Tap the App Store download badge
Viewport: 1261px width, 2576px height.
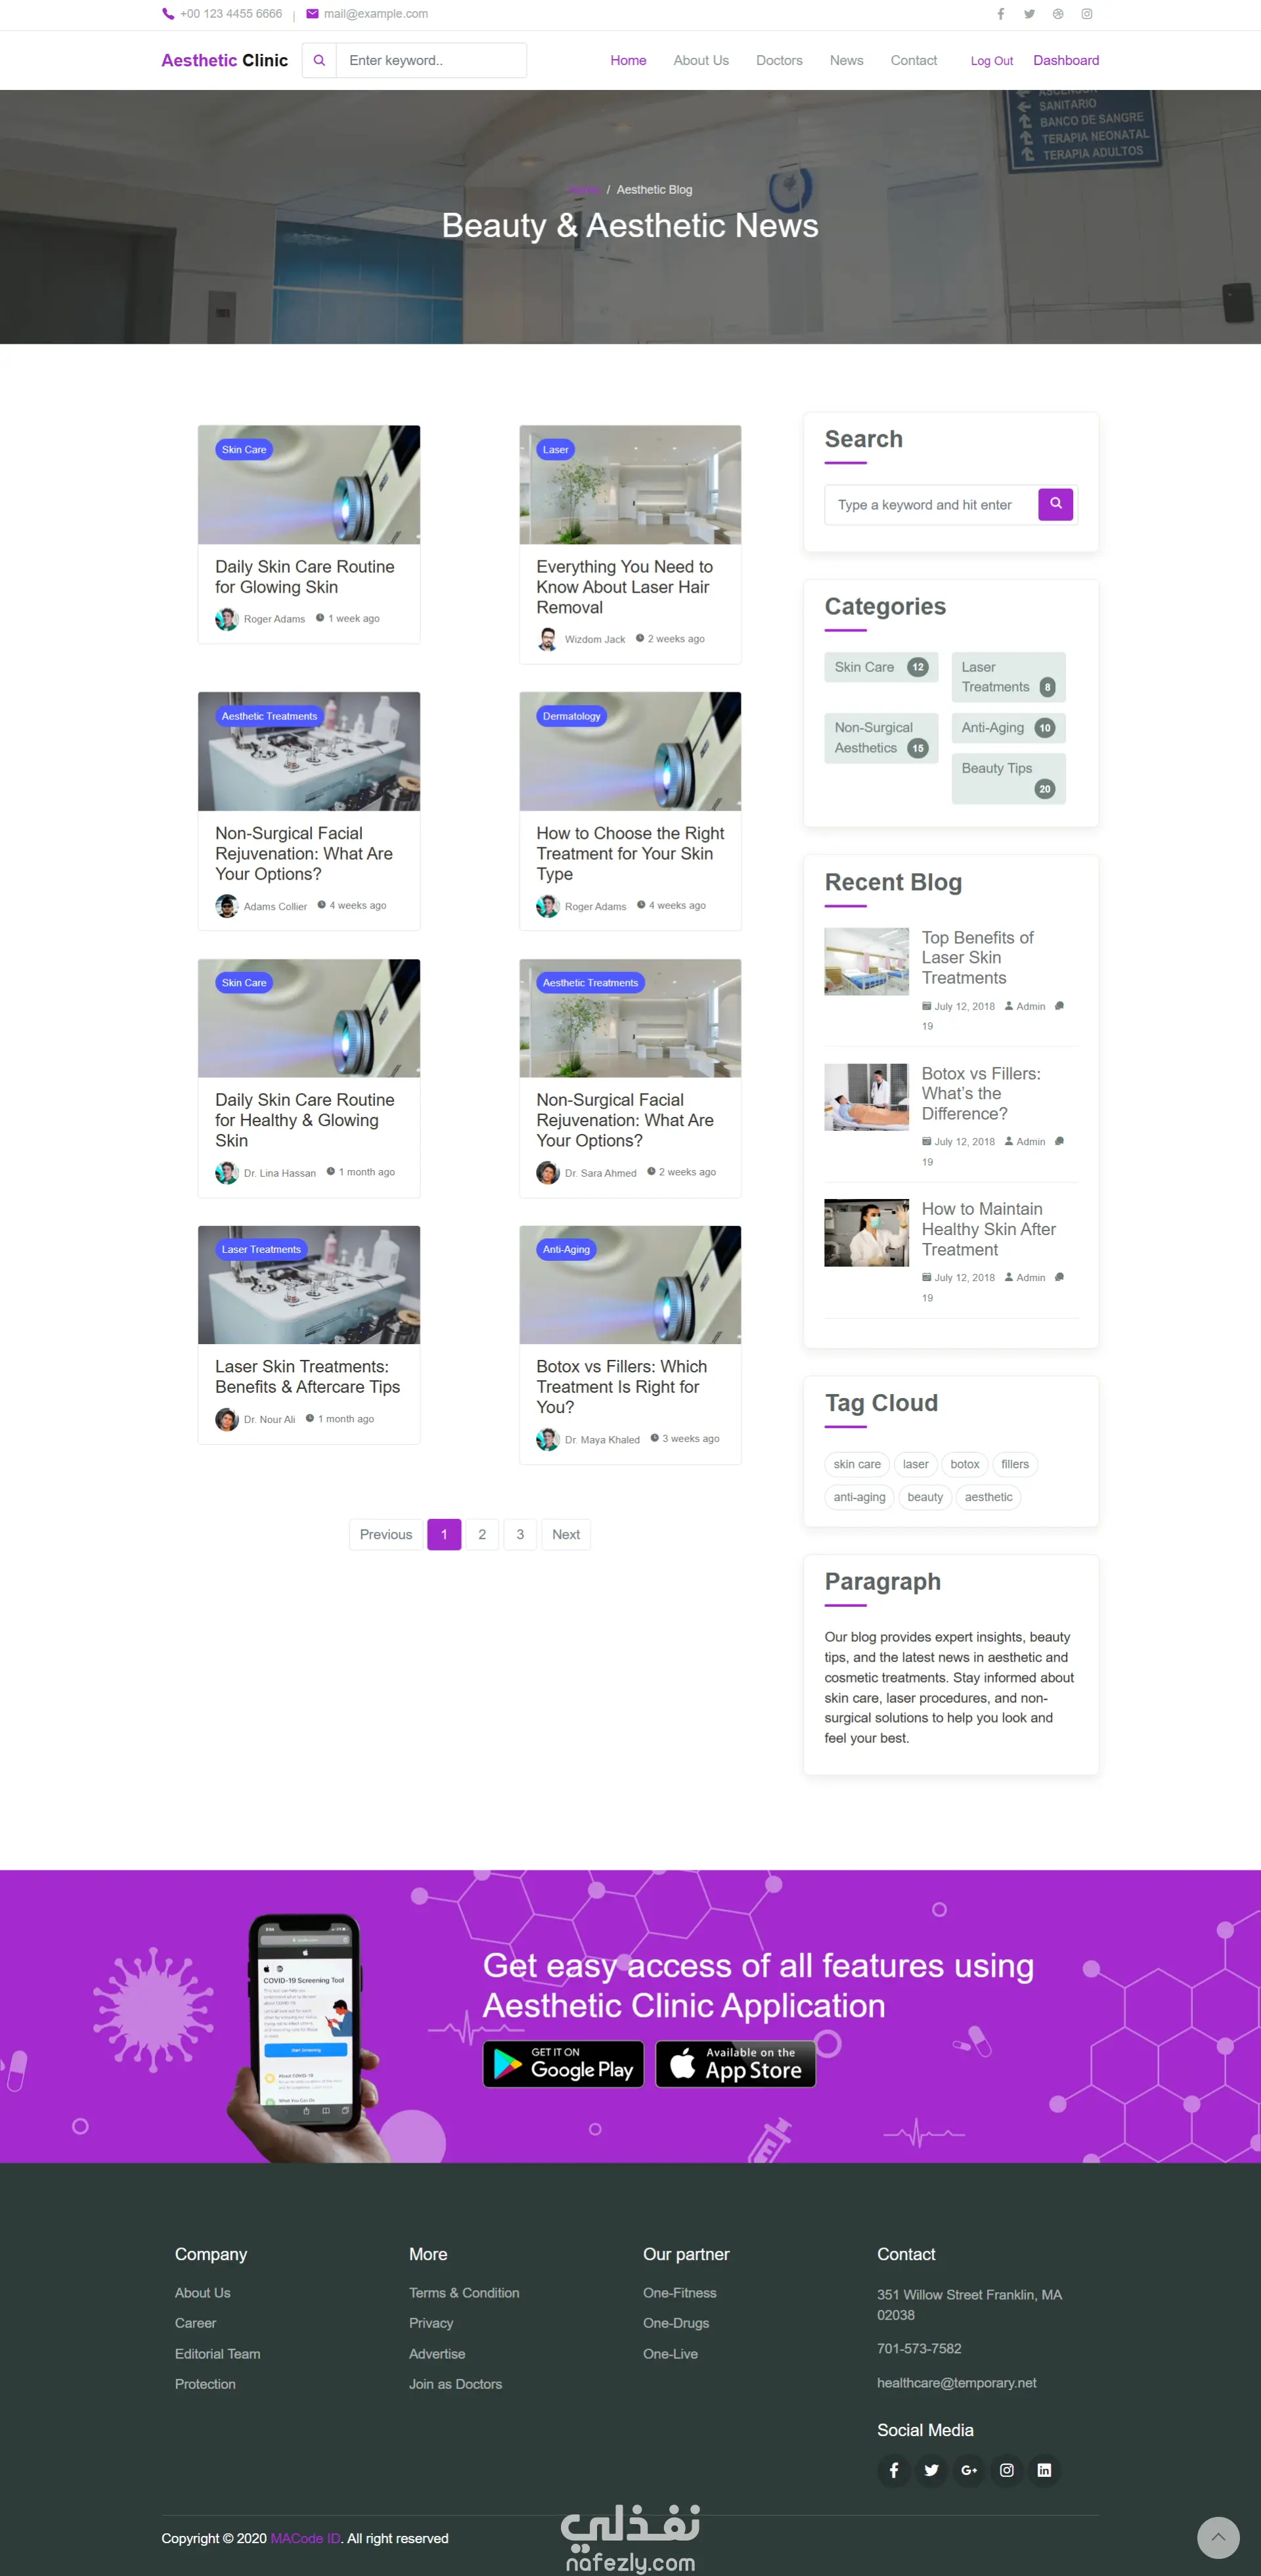point(735,2064)
